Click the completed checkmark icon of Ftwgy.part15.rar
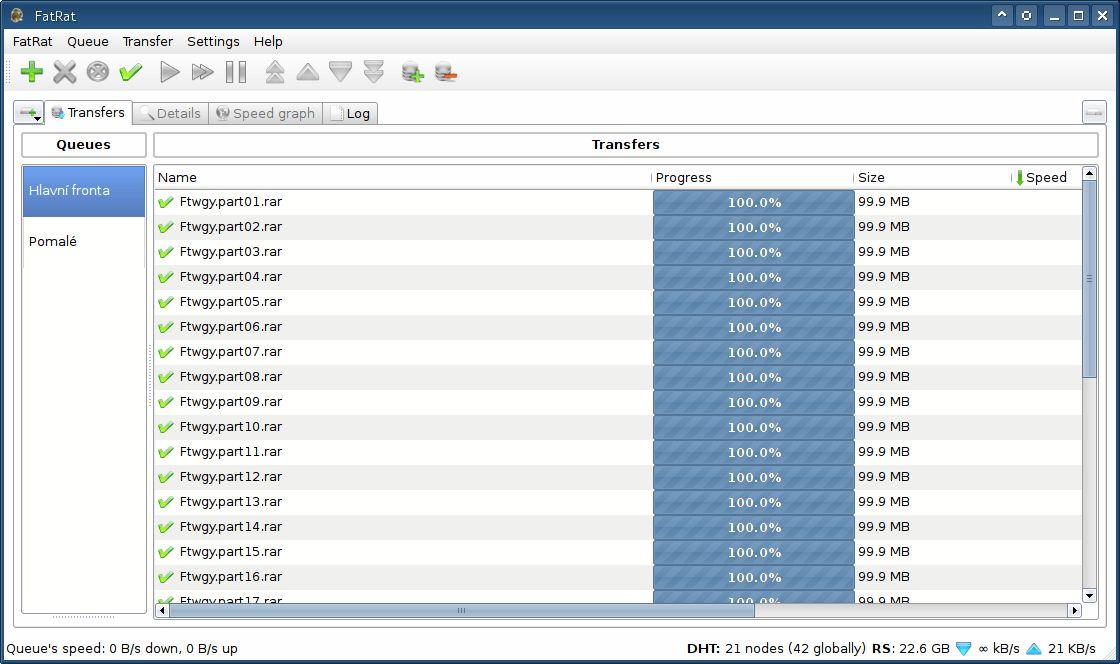The height and width of the screenshot is (664, 1120). pyautogui.click(x=166, y=552)
